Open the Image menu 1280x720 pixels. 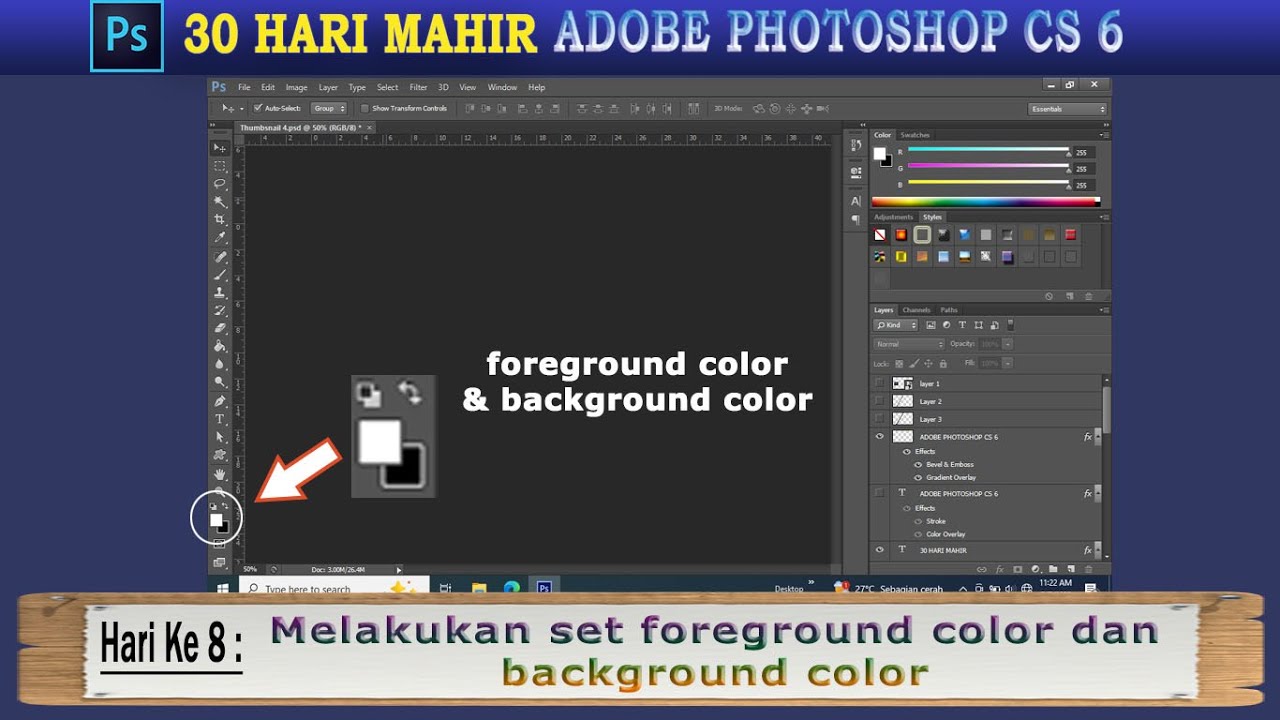tap(297, 87)
